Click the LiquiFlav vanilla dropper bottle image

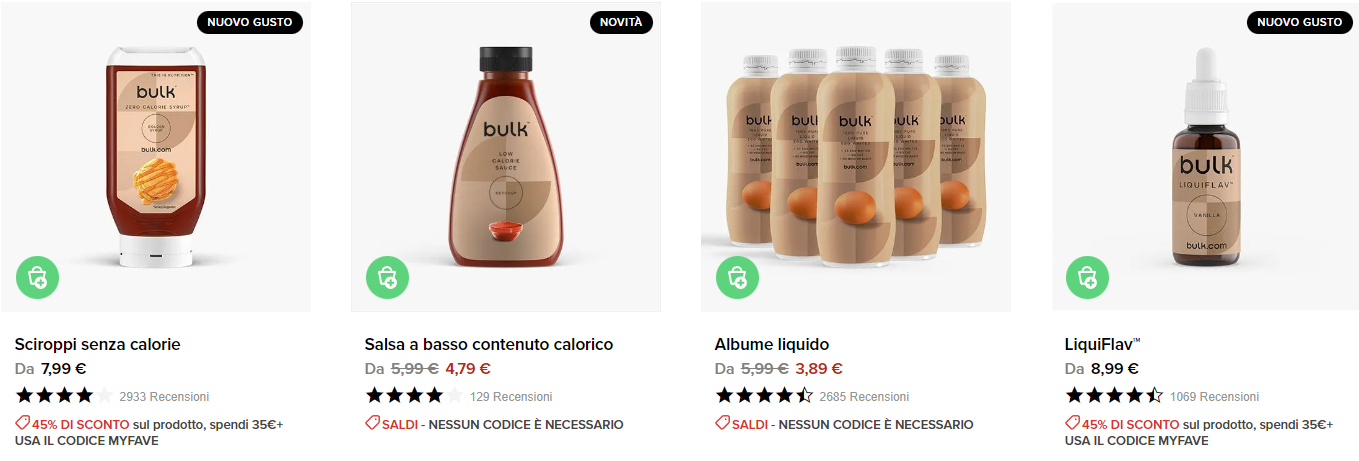point(1206,157)
